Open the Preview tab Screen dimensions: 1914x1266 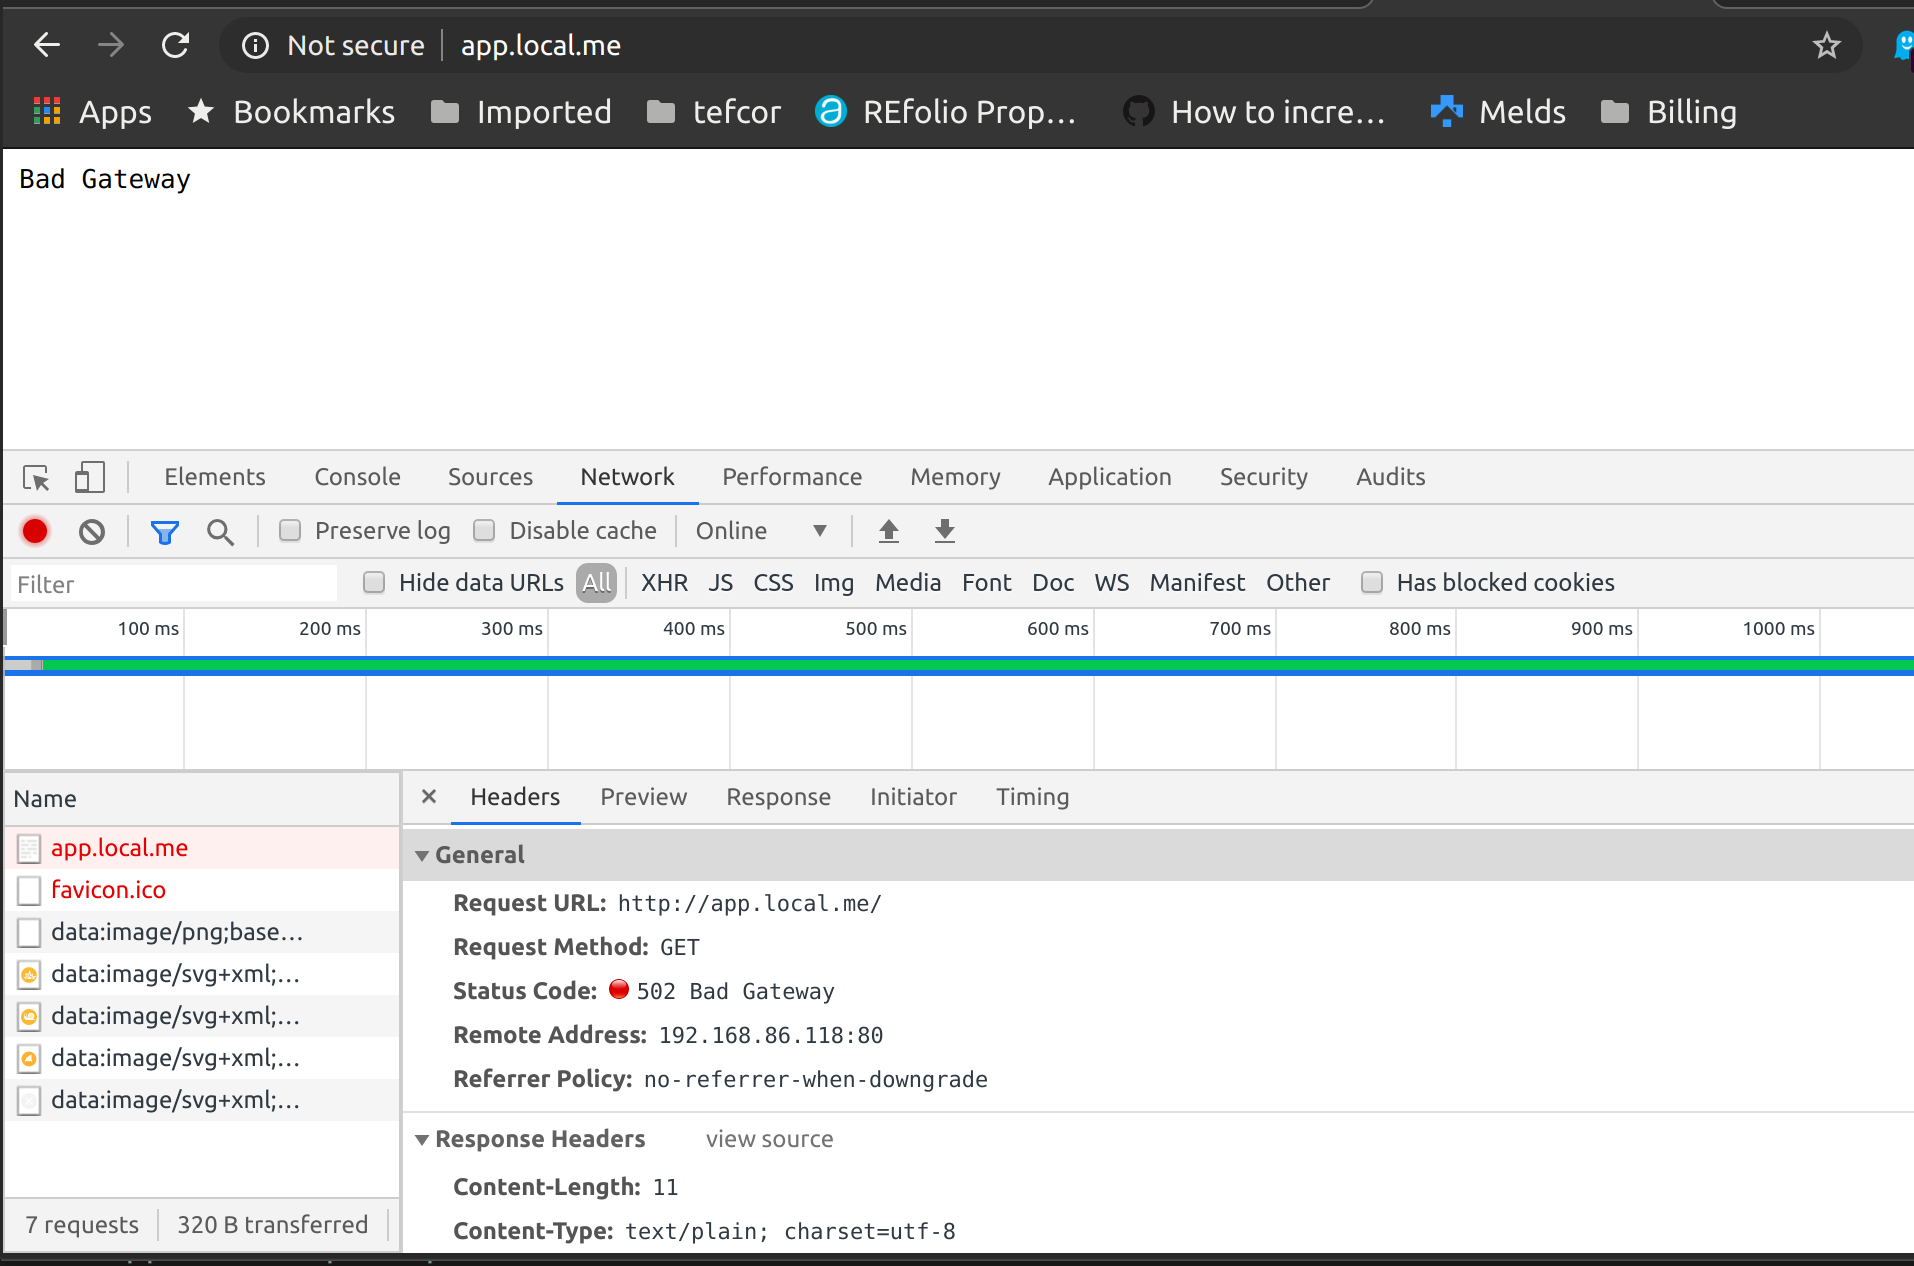[643, 797]
